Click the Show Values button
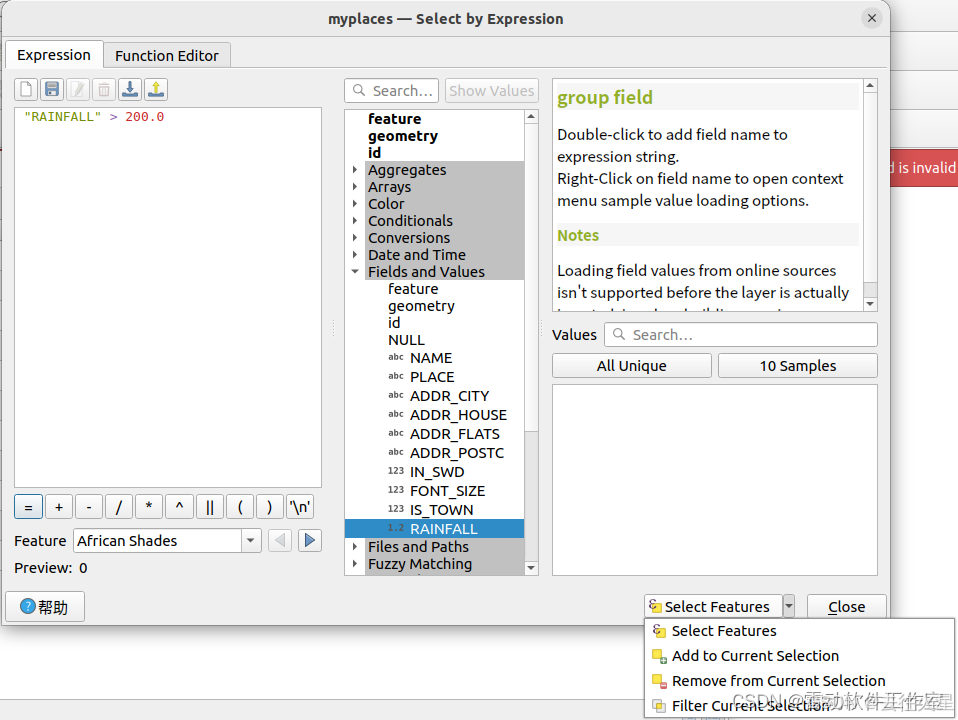This screenshot has width=958, height=720. 492,90
